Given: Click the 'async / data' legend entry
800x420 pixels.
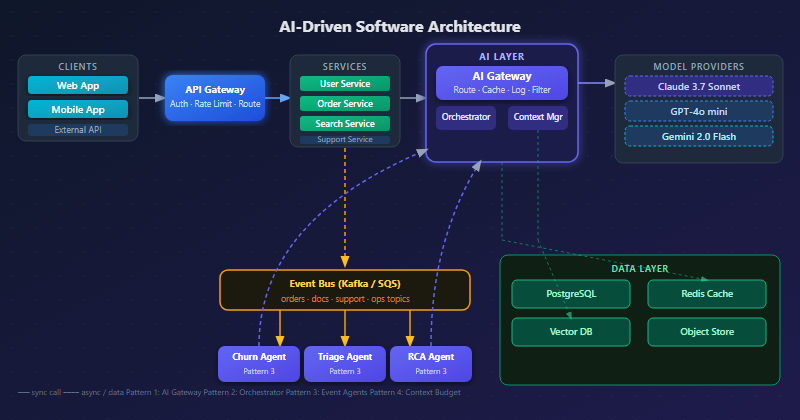Looking at the screenshot, I should tap(93, 392).
